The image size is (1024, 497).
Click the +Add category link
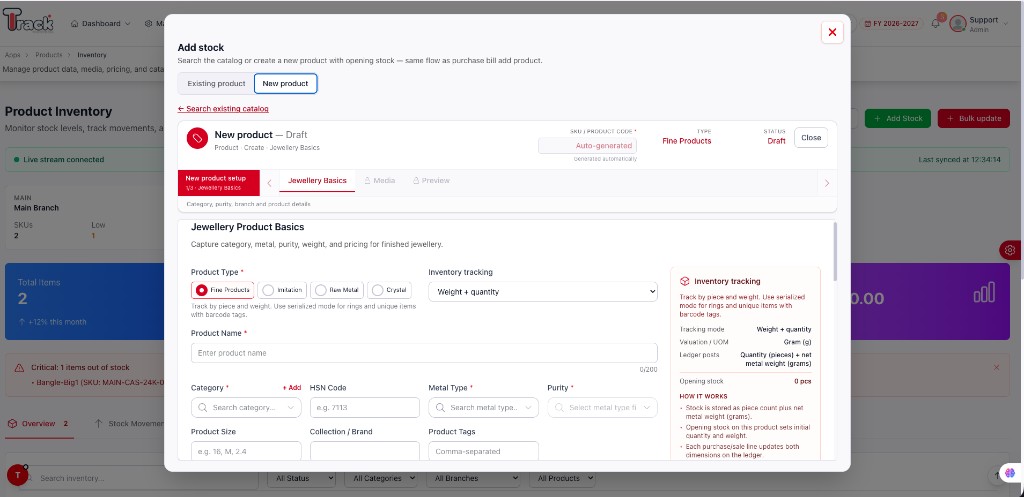292,388
